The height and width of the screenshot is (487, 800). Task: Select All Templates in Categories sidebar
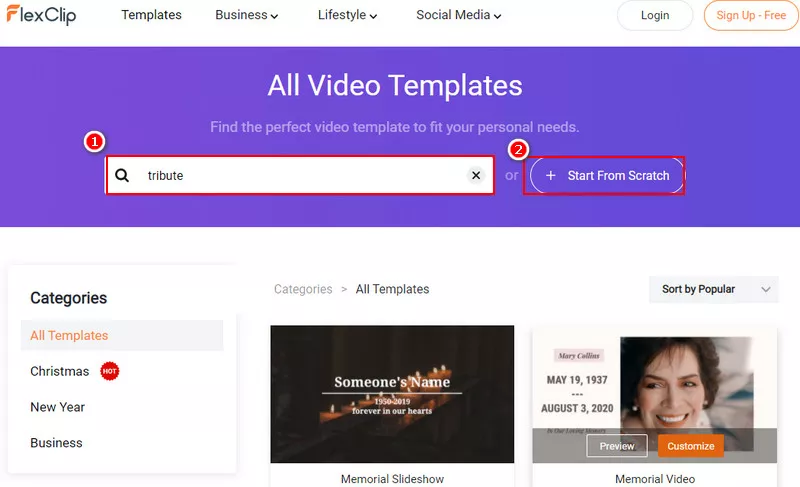[122, 336]
